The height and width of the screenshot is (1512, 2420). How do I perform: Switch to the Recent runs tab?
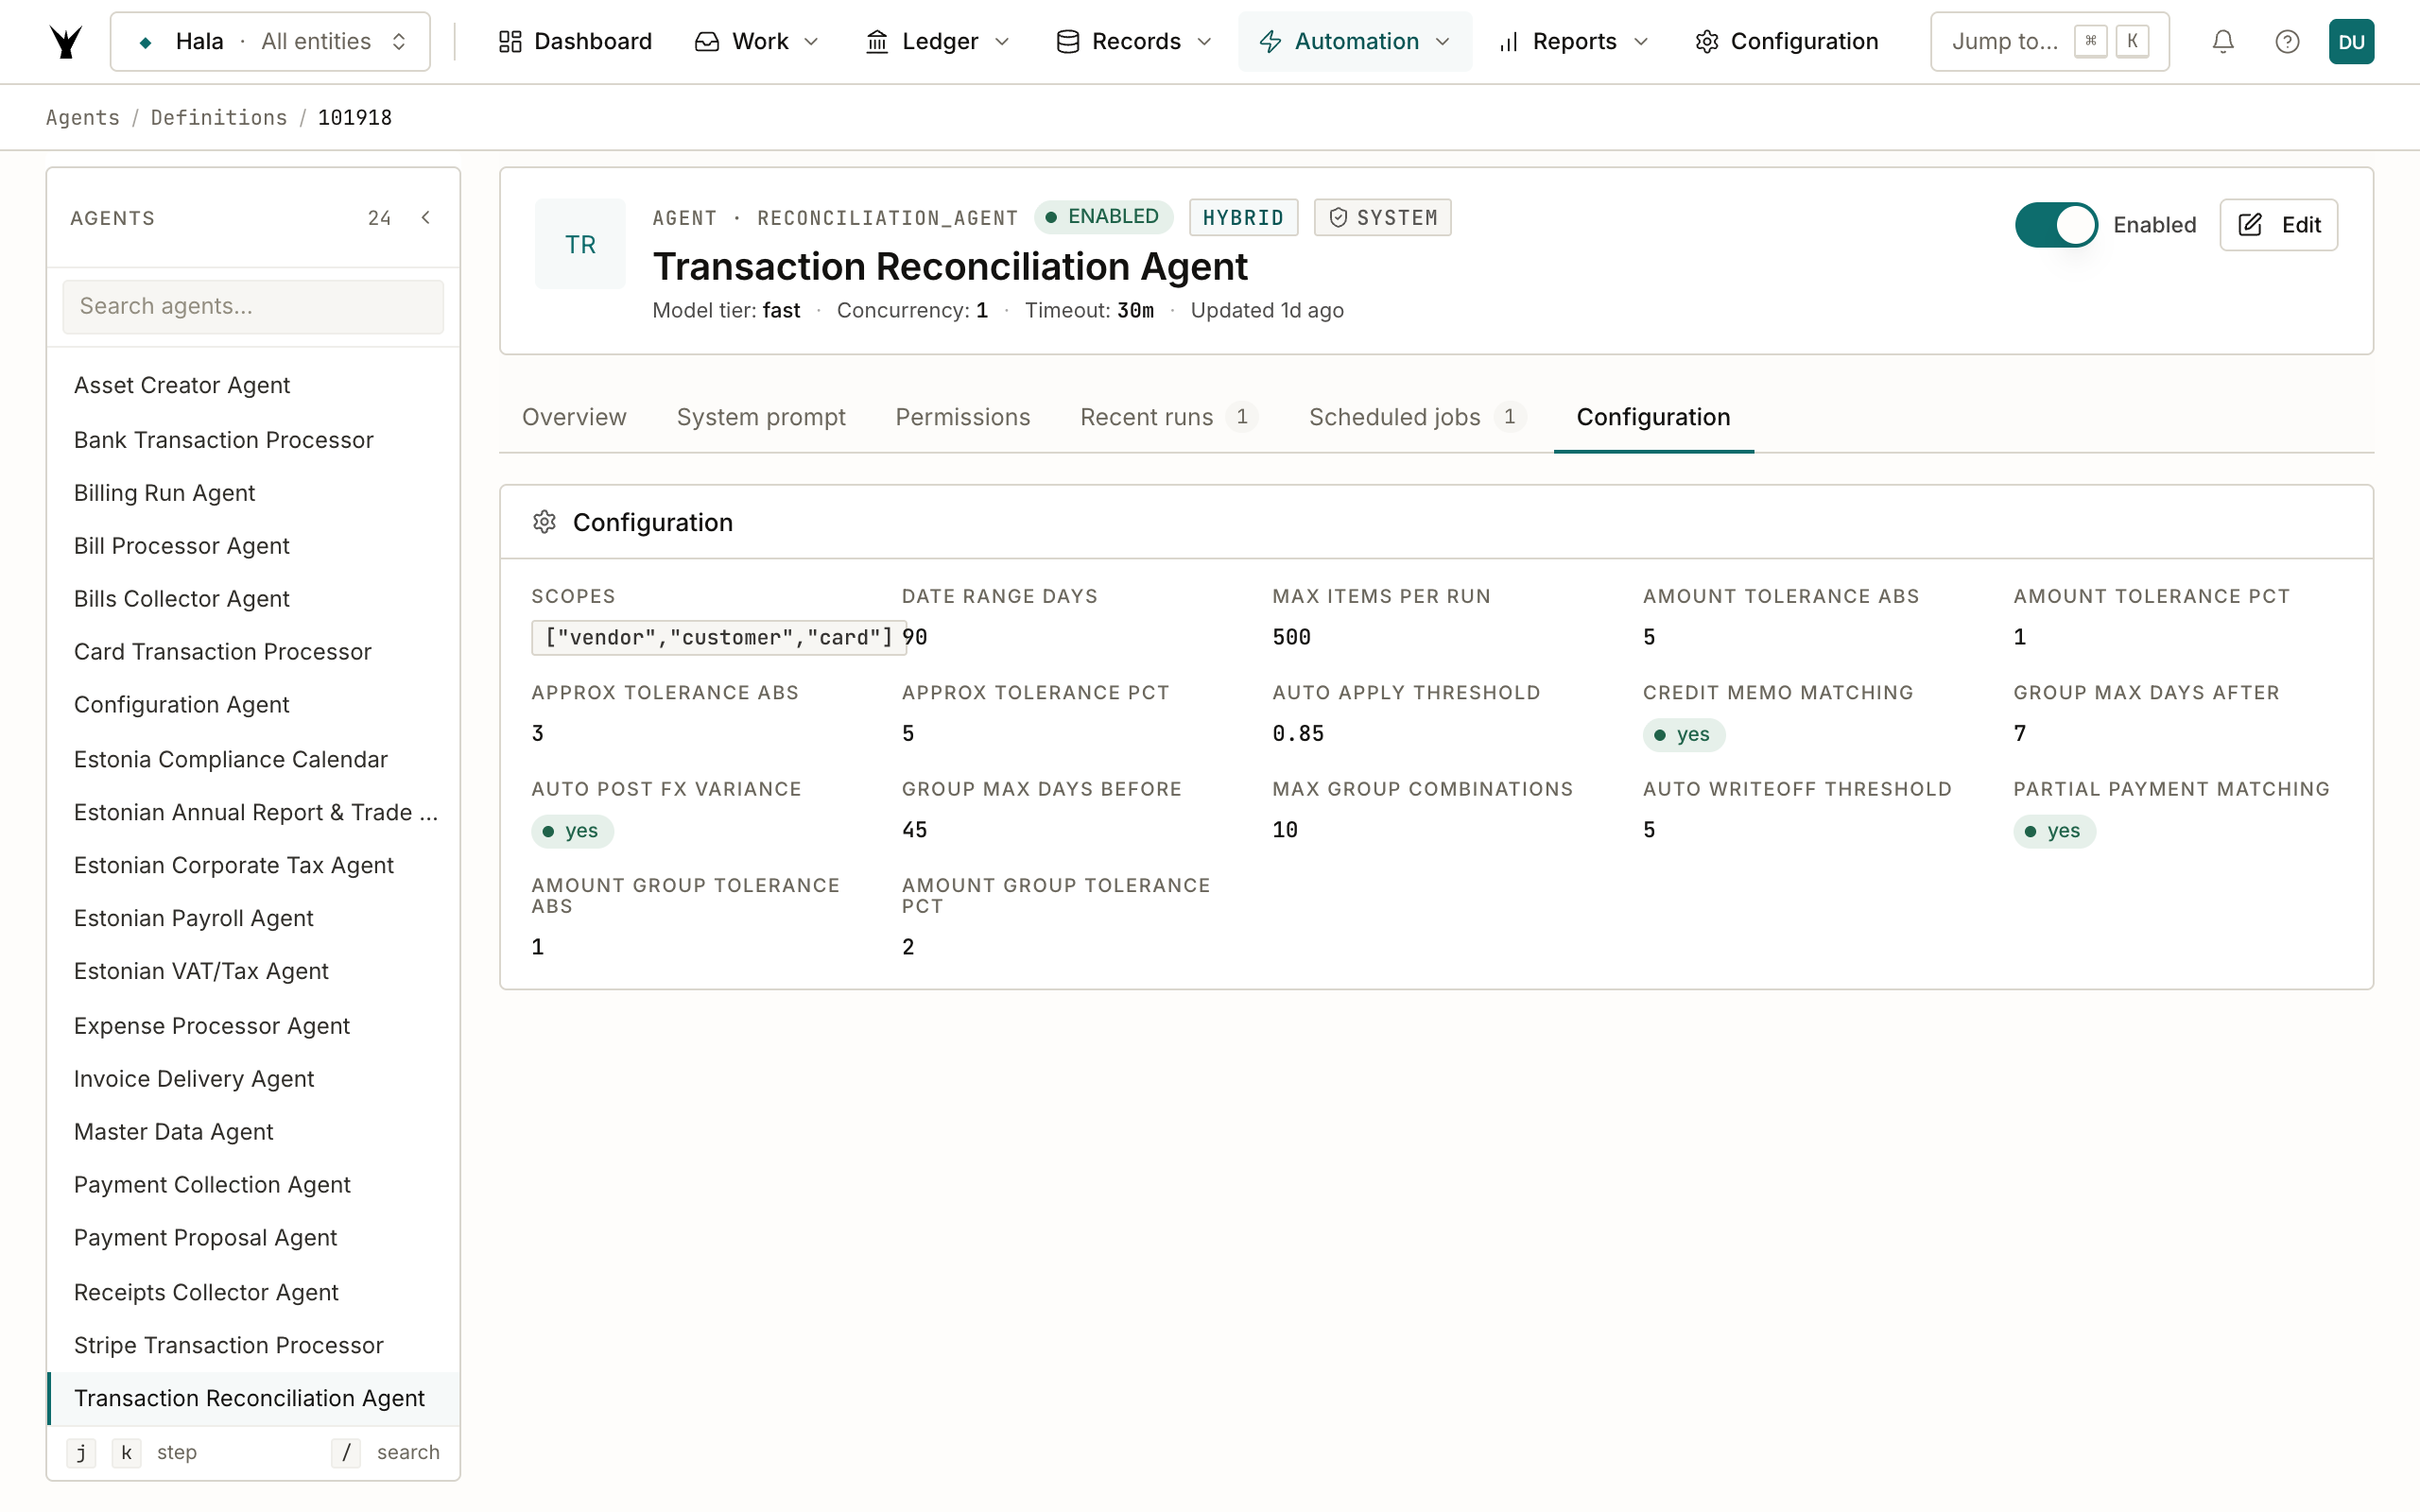[x=1168, y=417]
